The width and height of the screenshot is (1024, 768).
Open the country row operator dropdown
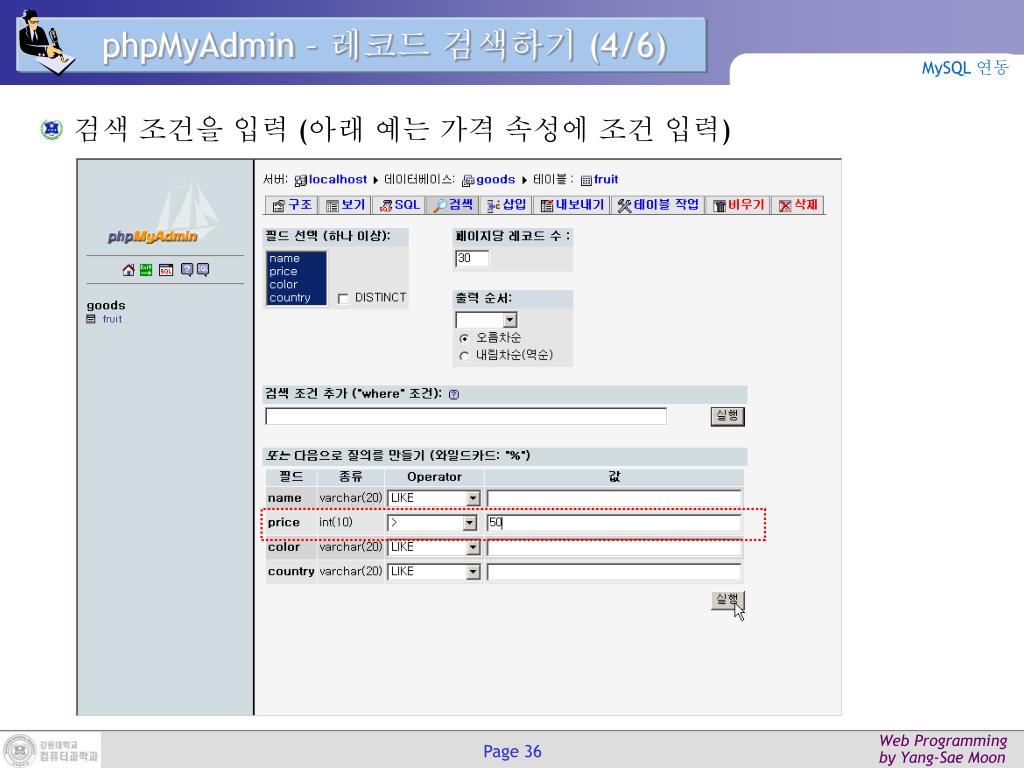click(x=434, y=572)
